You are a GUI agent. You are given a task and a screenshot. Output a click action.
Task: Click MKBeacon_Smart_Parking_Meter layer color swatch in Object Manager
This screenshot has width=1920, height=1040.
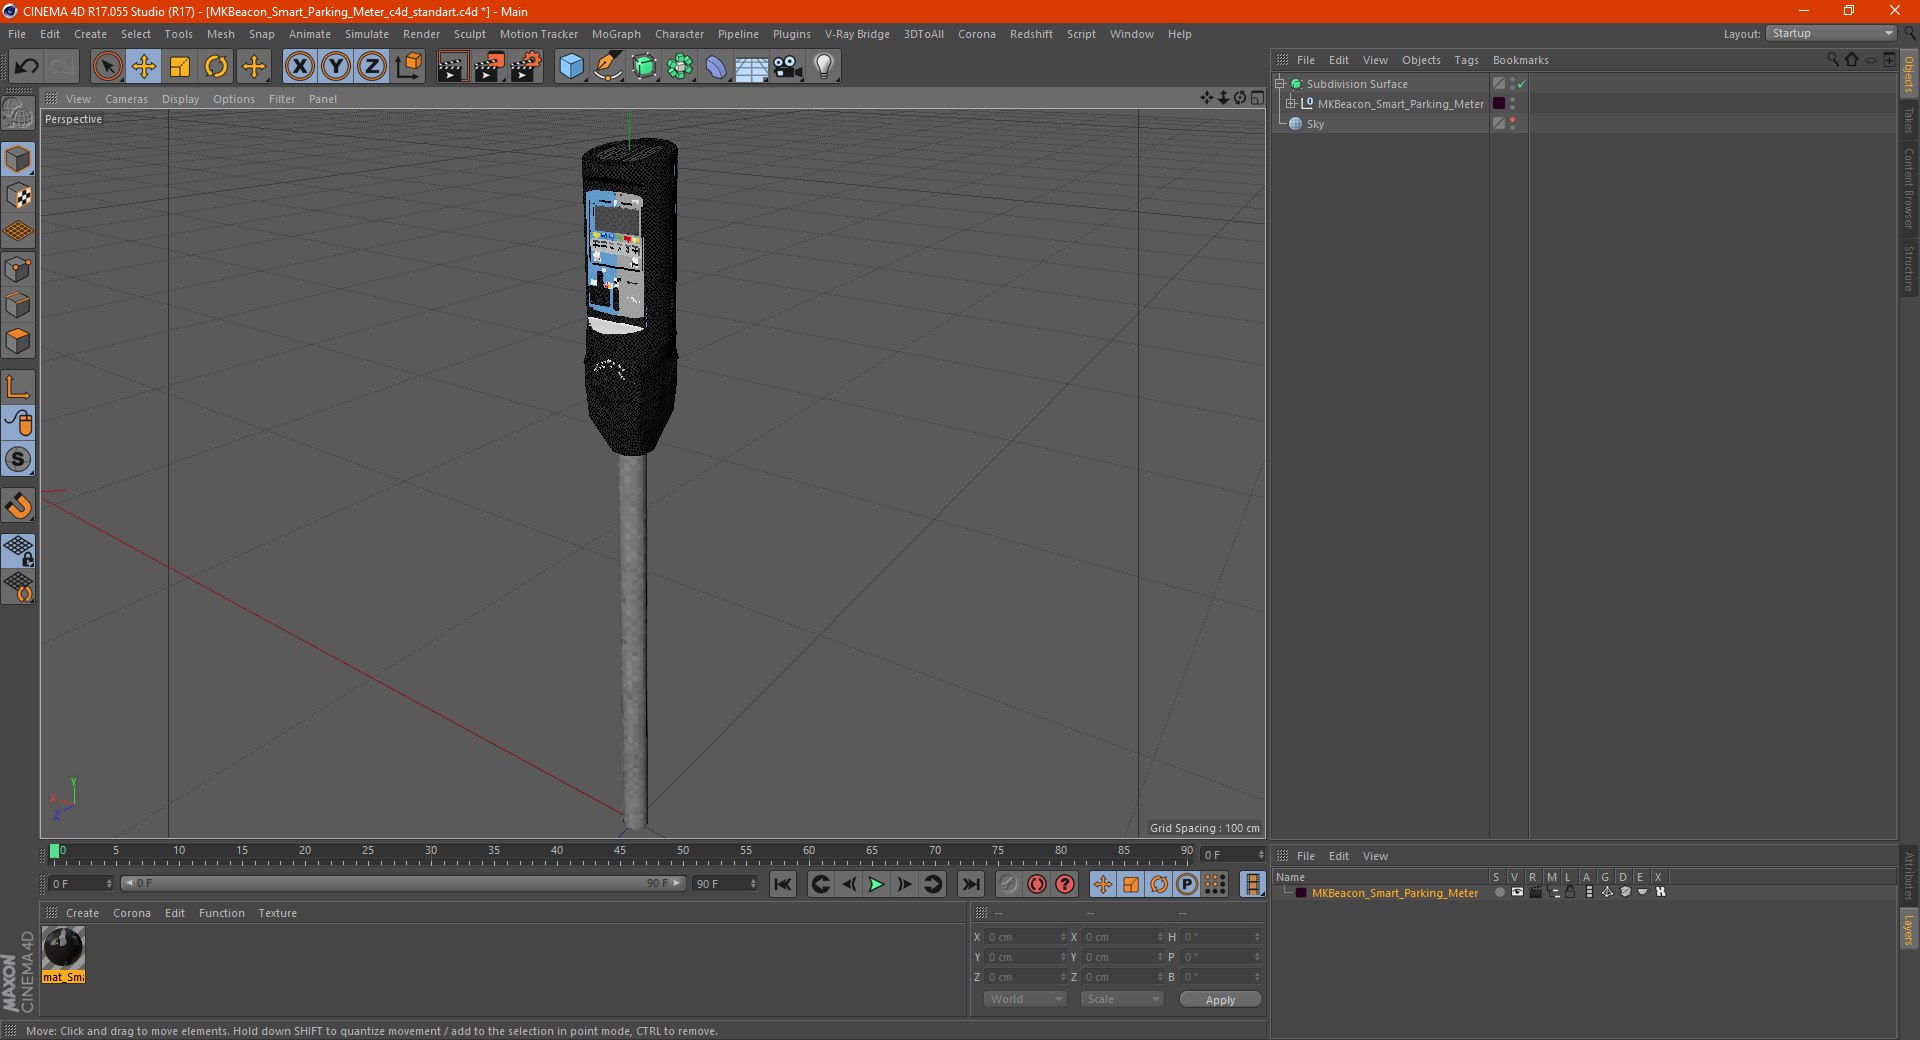pyautogui.click(x=1499, y=104)
